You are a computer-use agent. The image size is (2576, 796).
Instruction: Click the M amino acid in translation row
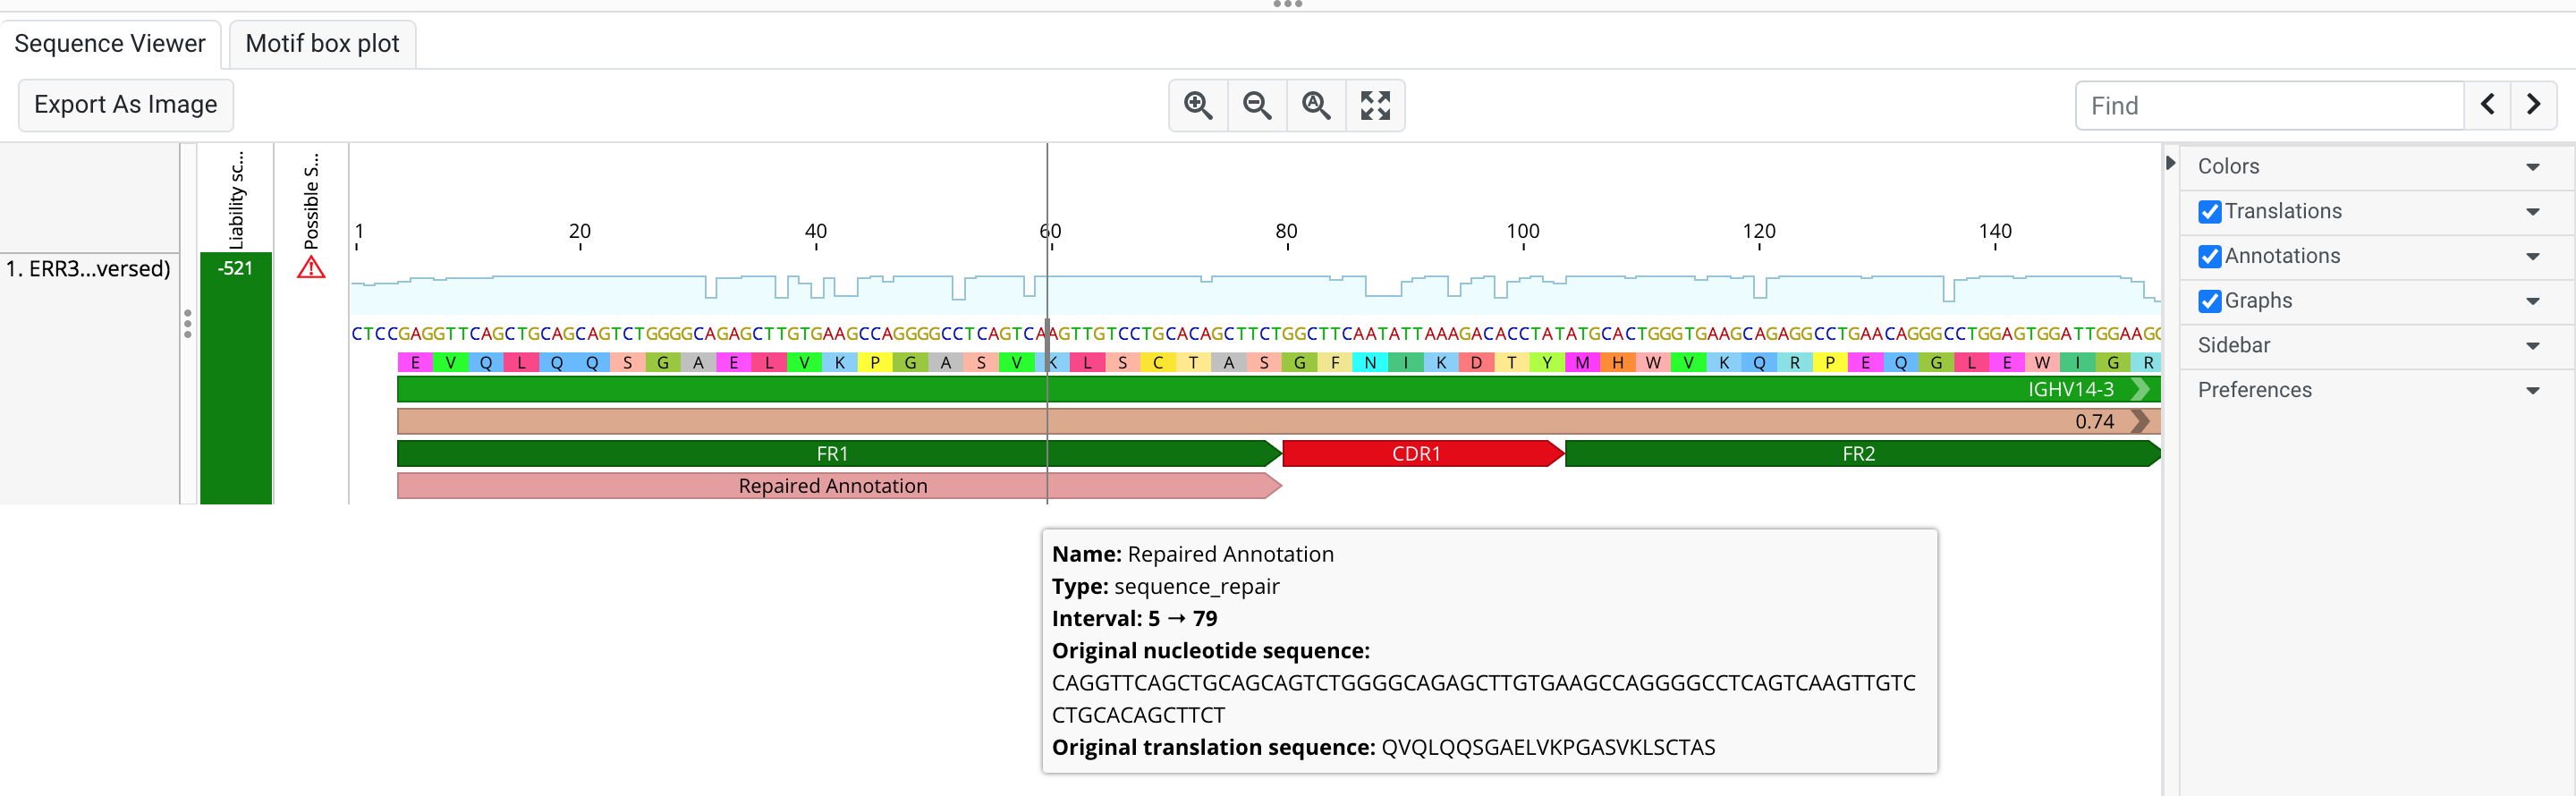pyautogui.click(x=1582, y=363)
